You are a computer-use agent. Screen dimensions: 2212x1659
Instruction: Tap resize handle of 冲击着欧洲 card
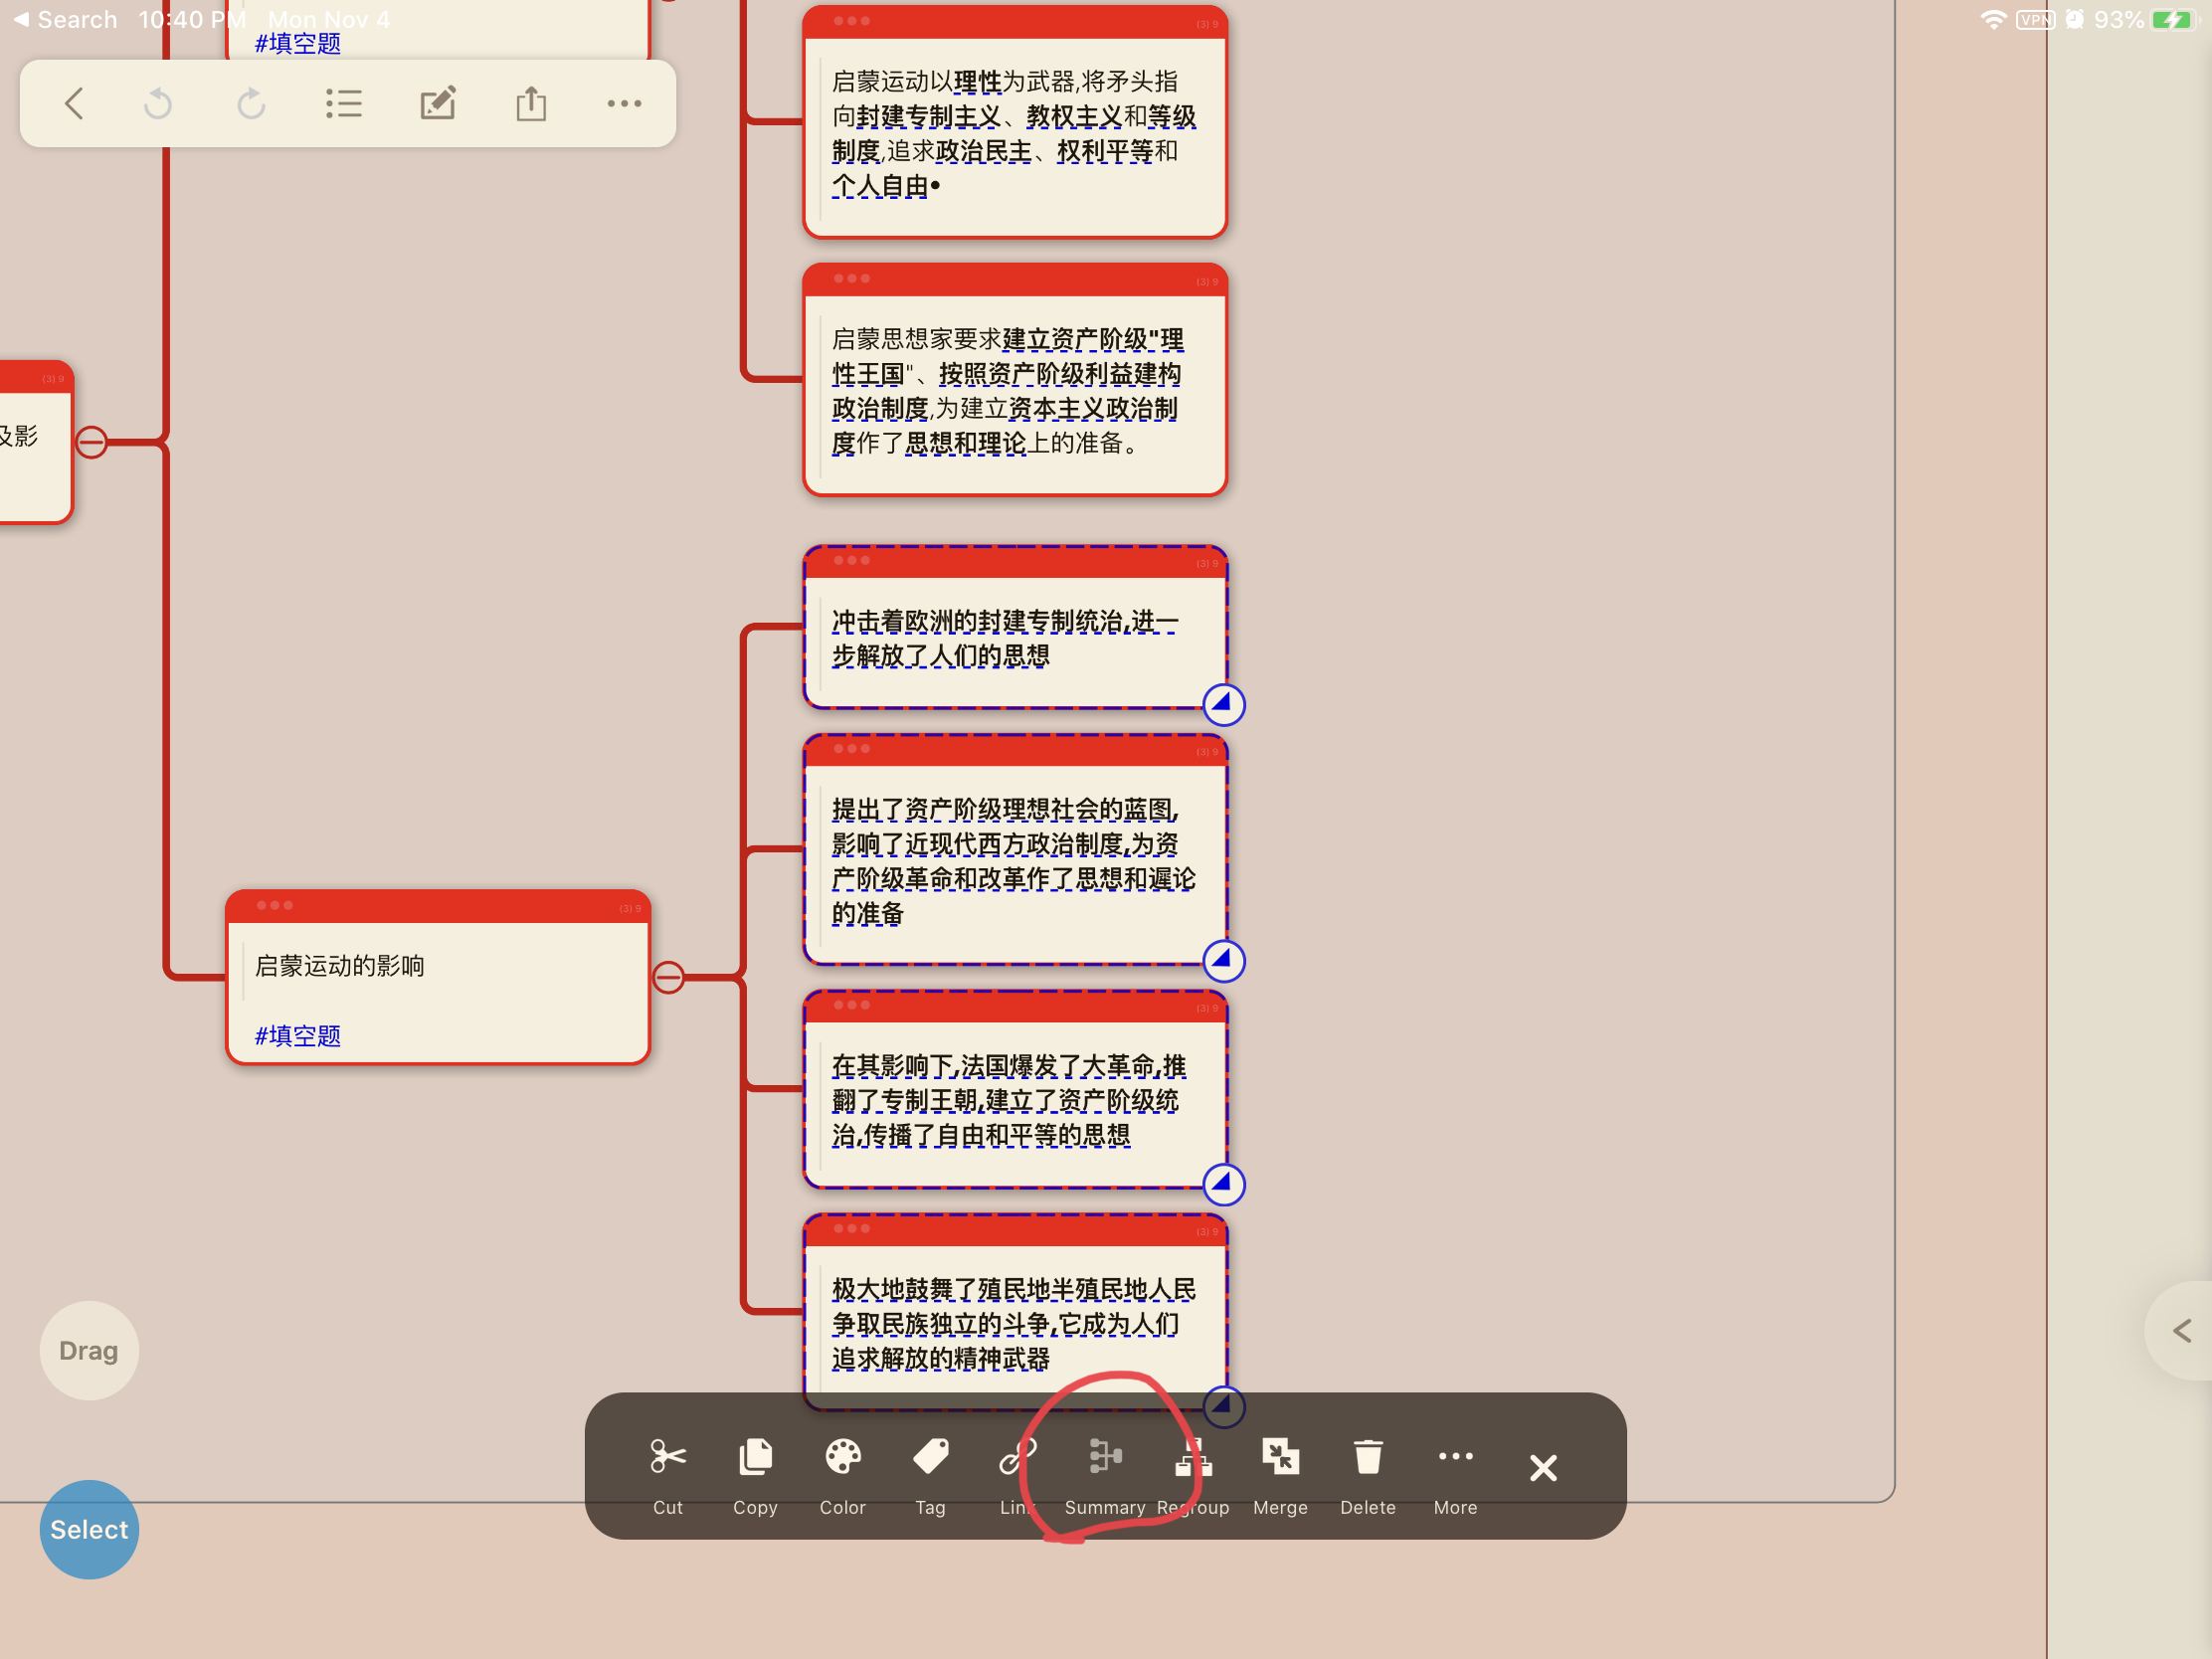(x=1223, y=704)
